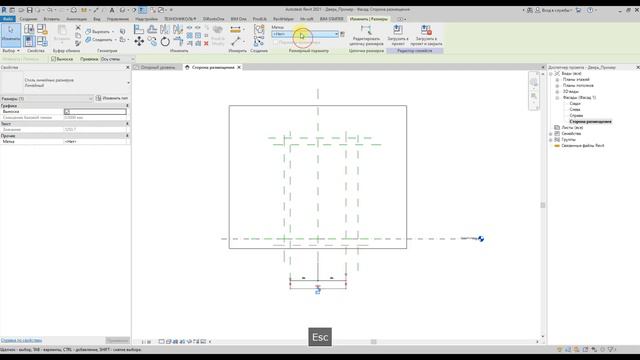Click the navigation wheel icon in view
640x360 pixels.
coord(534,83)
